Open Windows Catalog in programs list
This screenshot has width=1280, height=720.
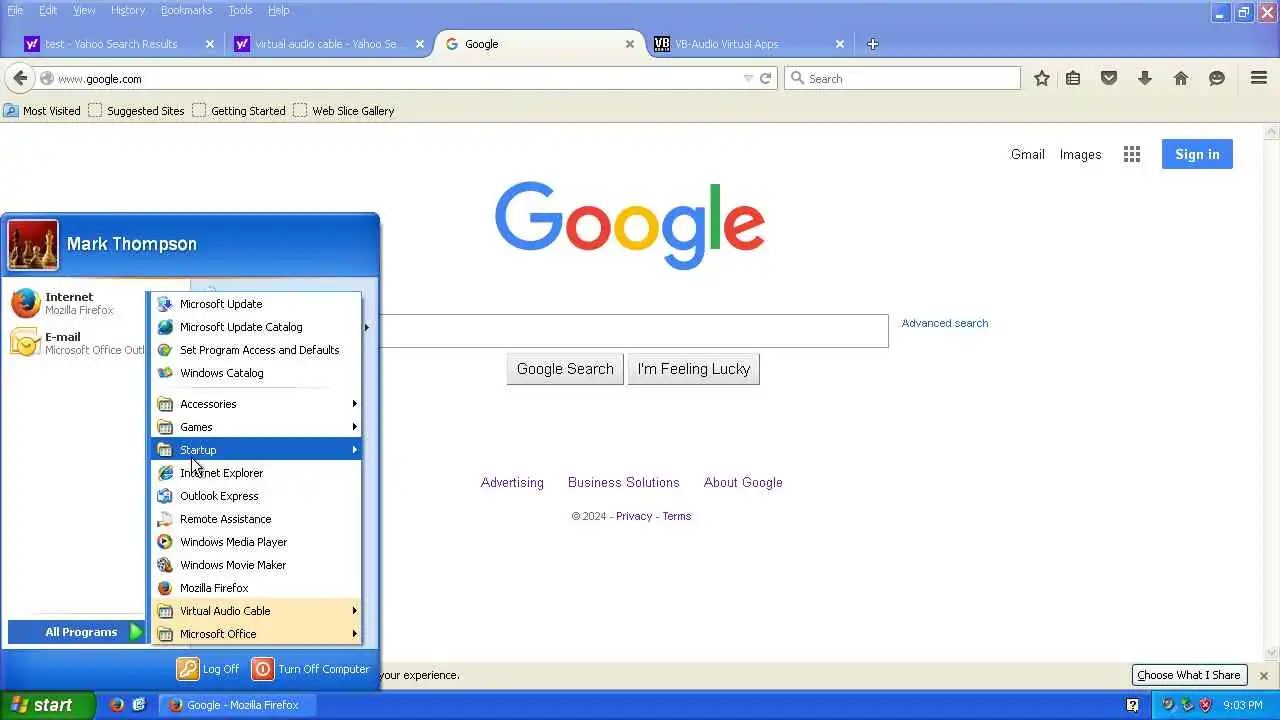[256, 373]
